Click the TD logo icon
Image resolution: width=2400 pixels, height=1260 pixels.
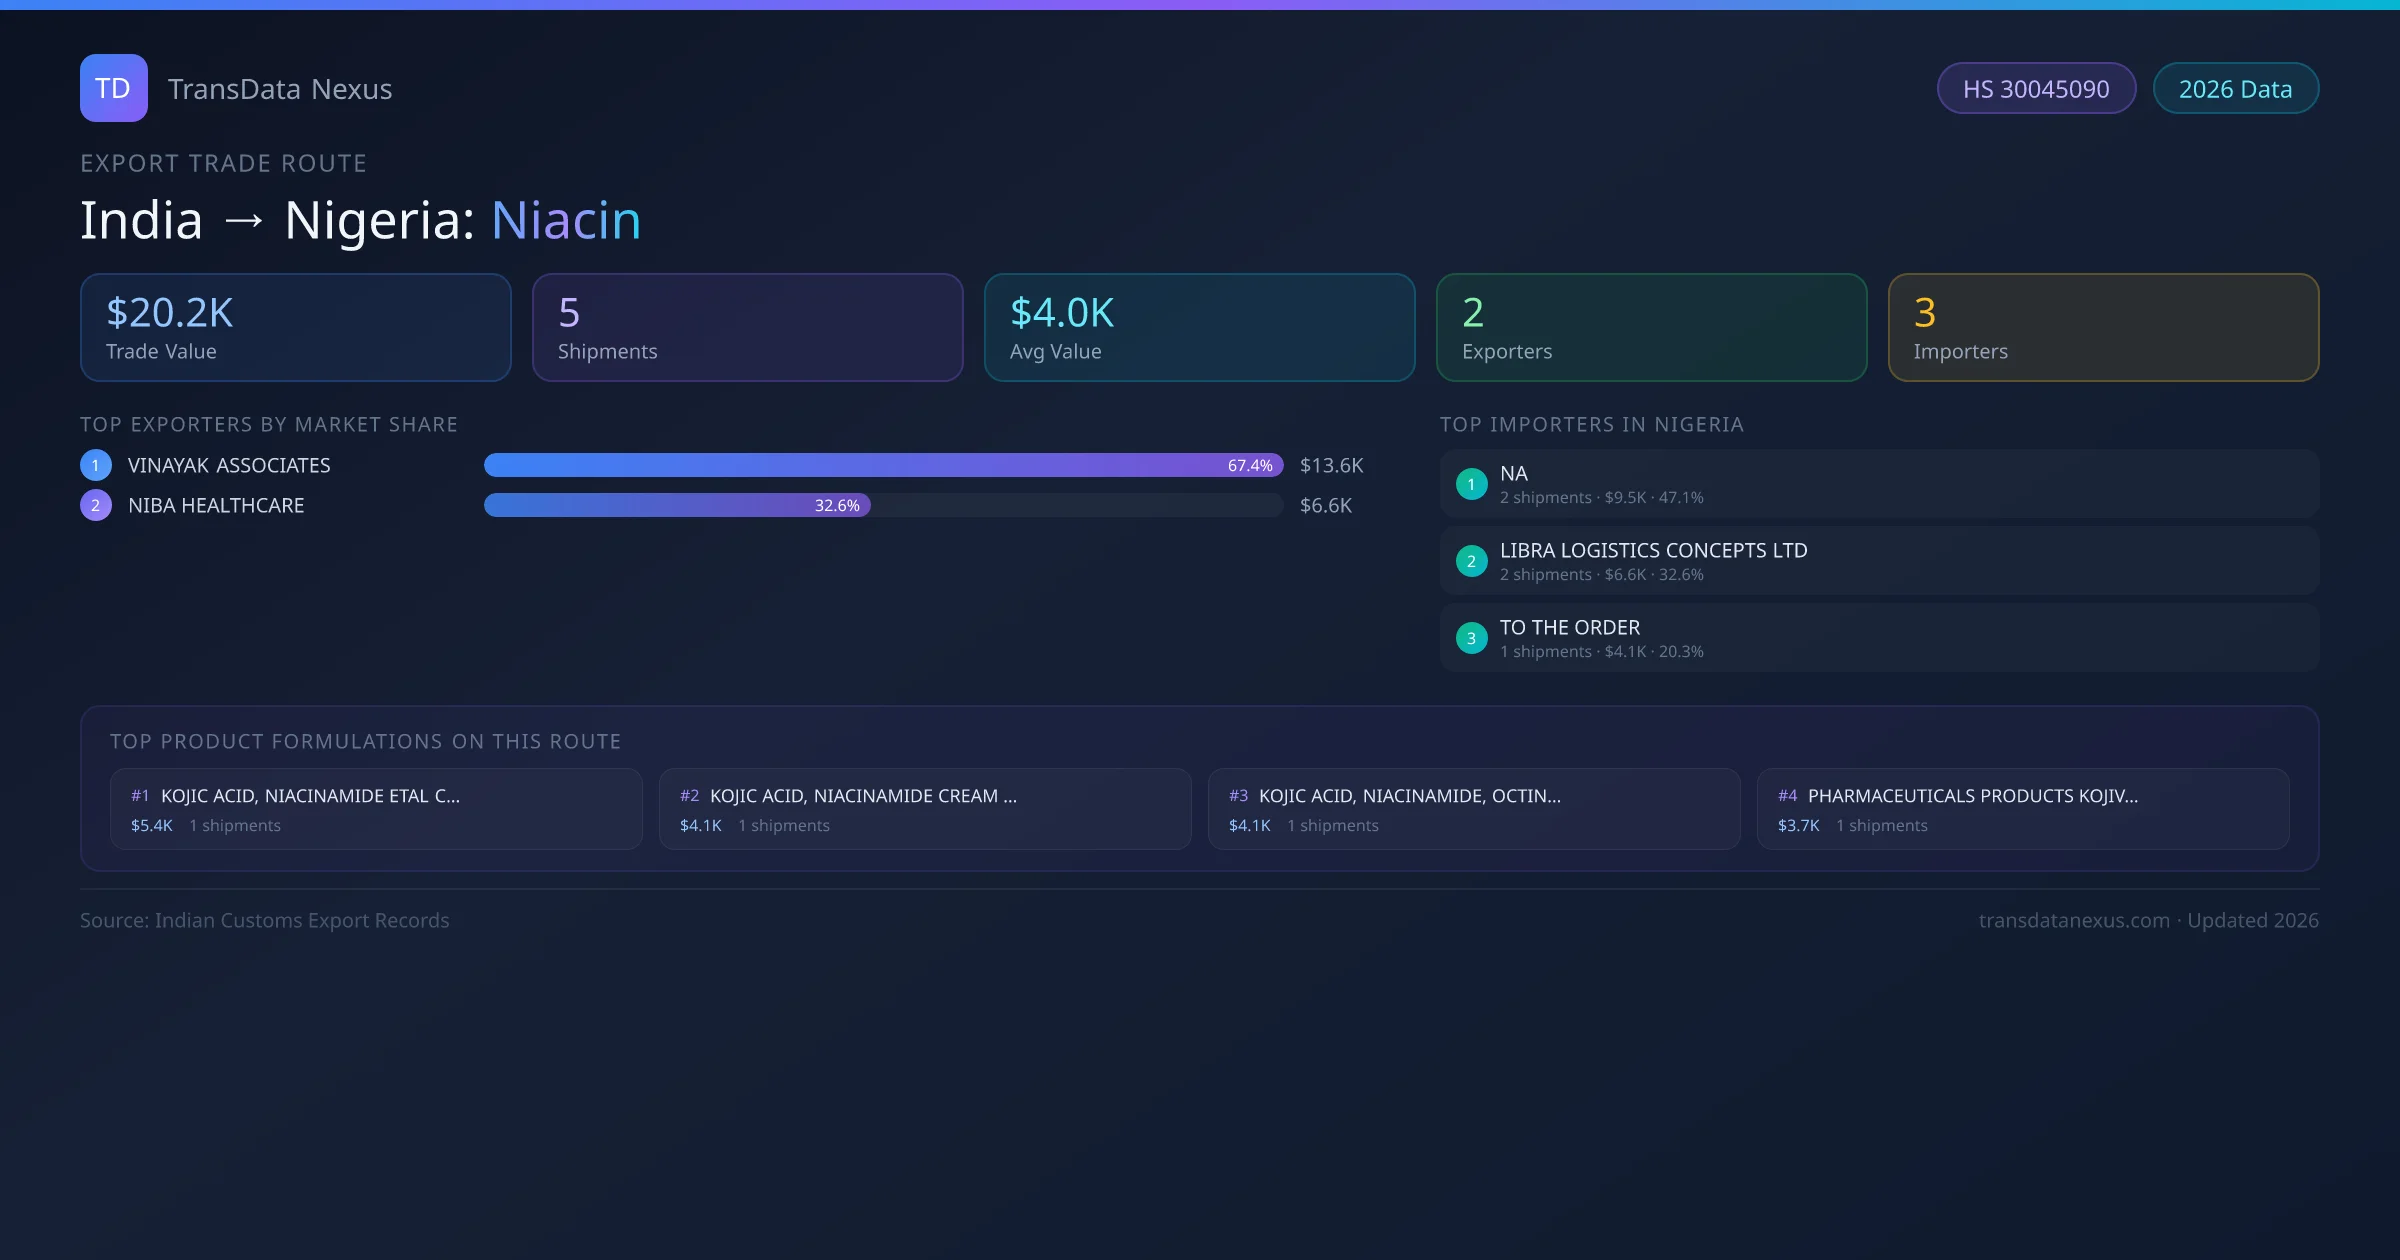click(x=113, y=88)
